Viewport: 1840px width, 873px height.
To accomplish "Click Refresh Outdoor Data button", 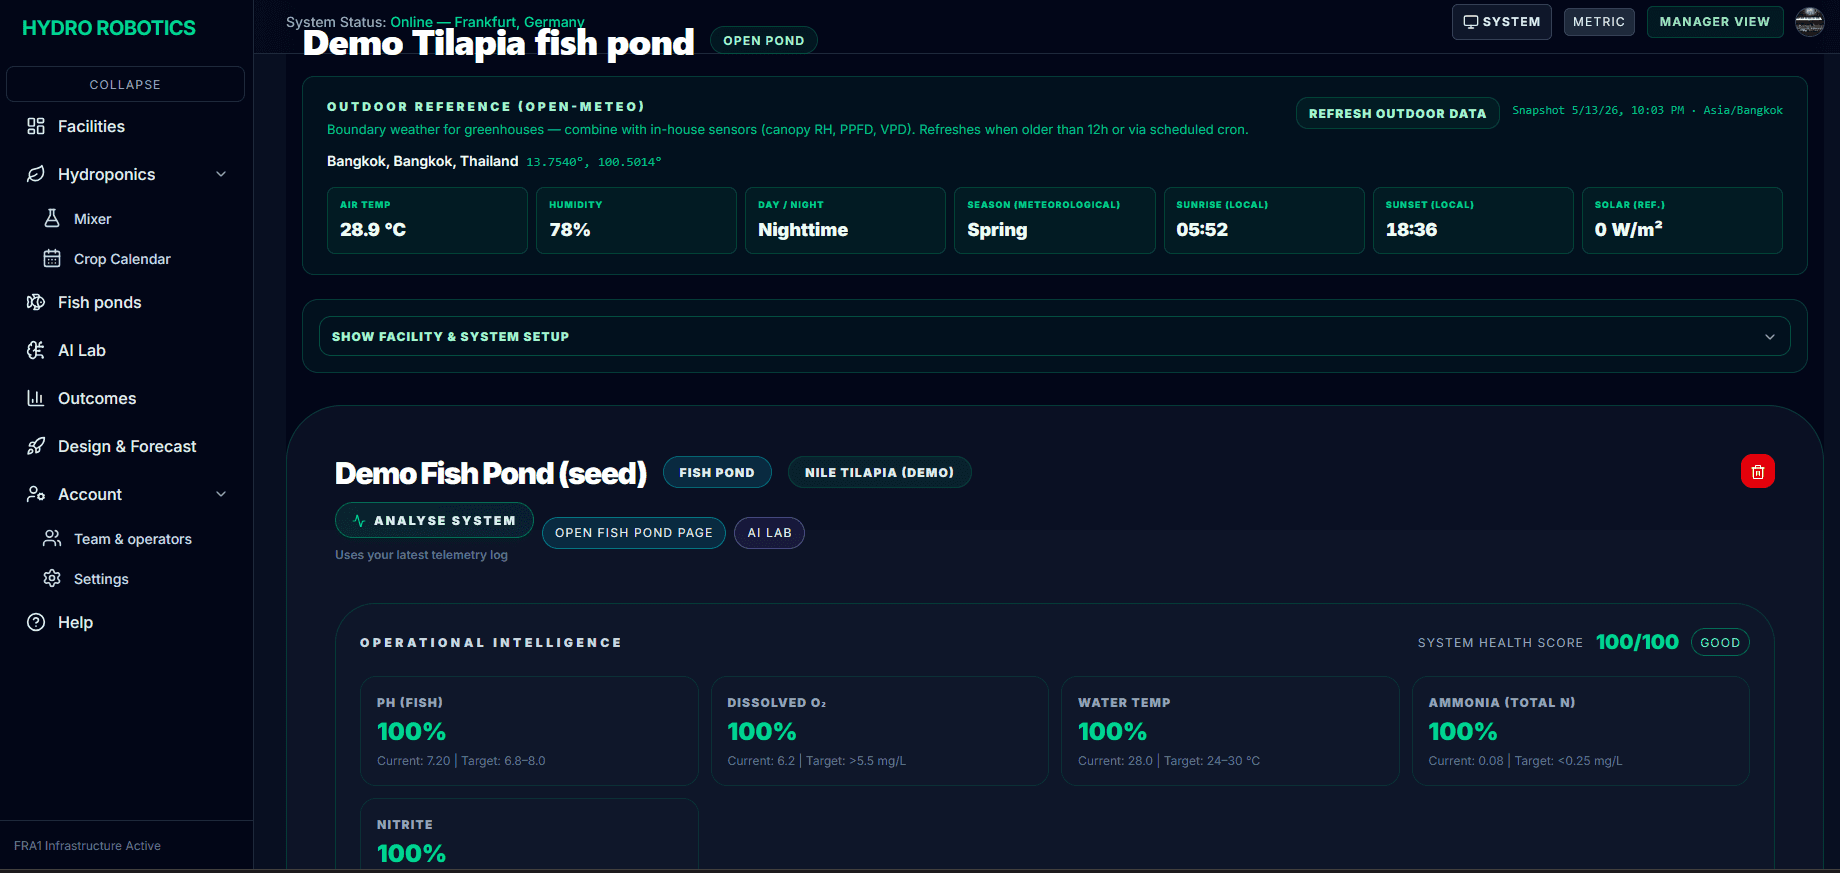I will tap(1397, 113).
